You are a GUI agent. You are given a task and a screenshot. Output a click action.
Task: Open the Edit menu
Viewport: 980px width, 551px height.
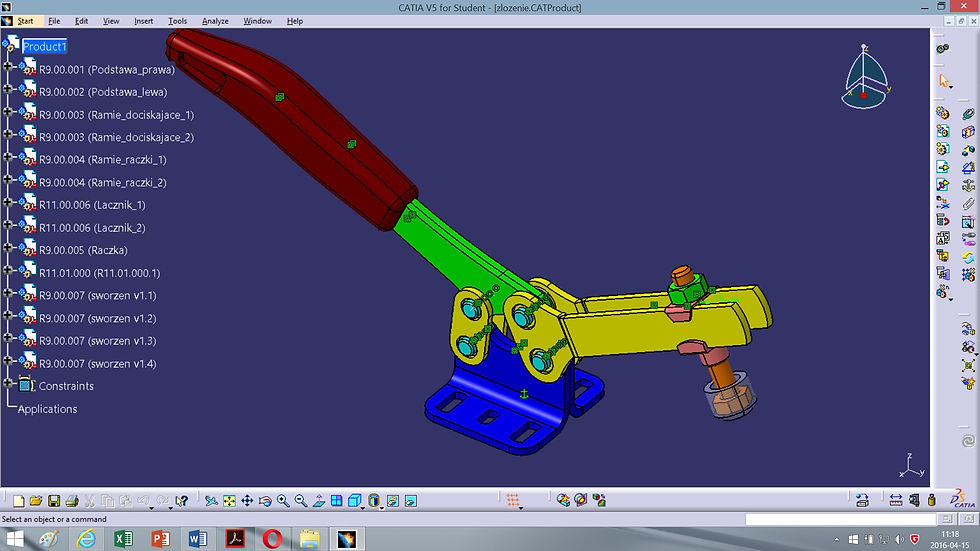click(81, 21)
